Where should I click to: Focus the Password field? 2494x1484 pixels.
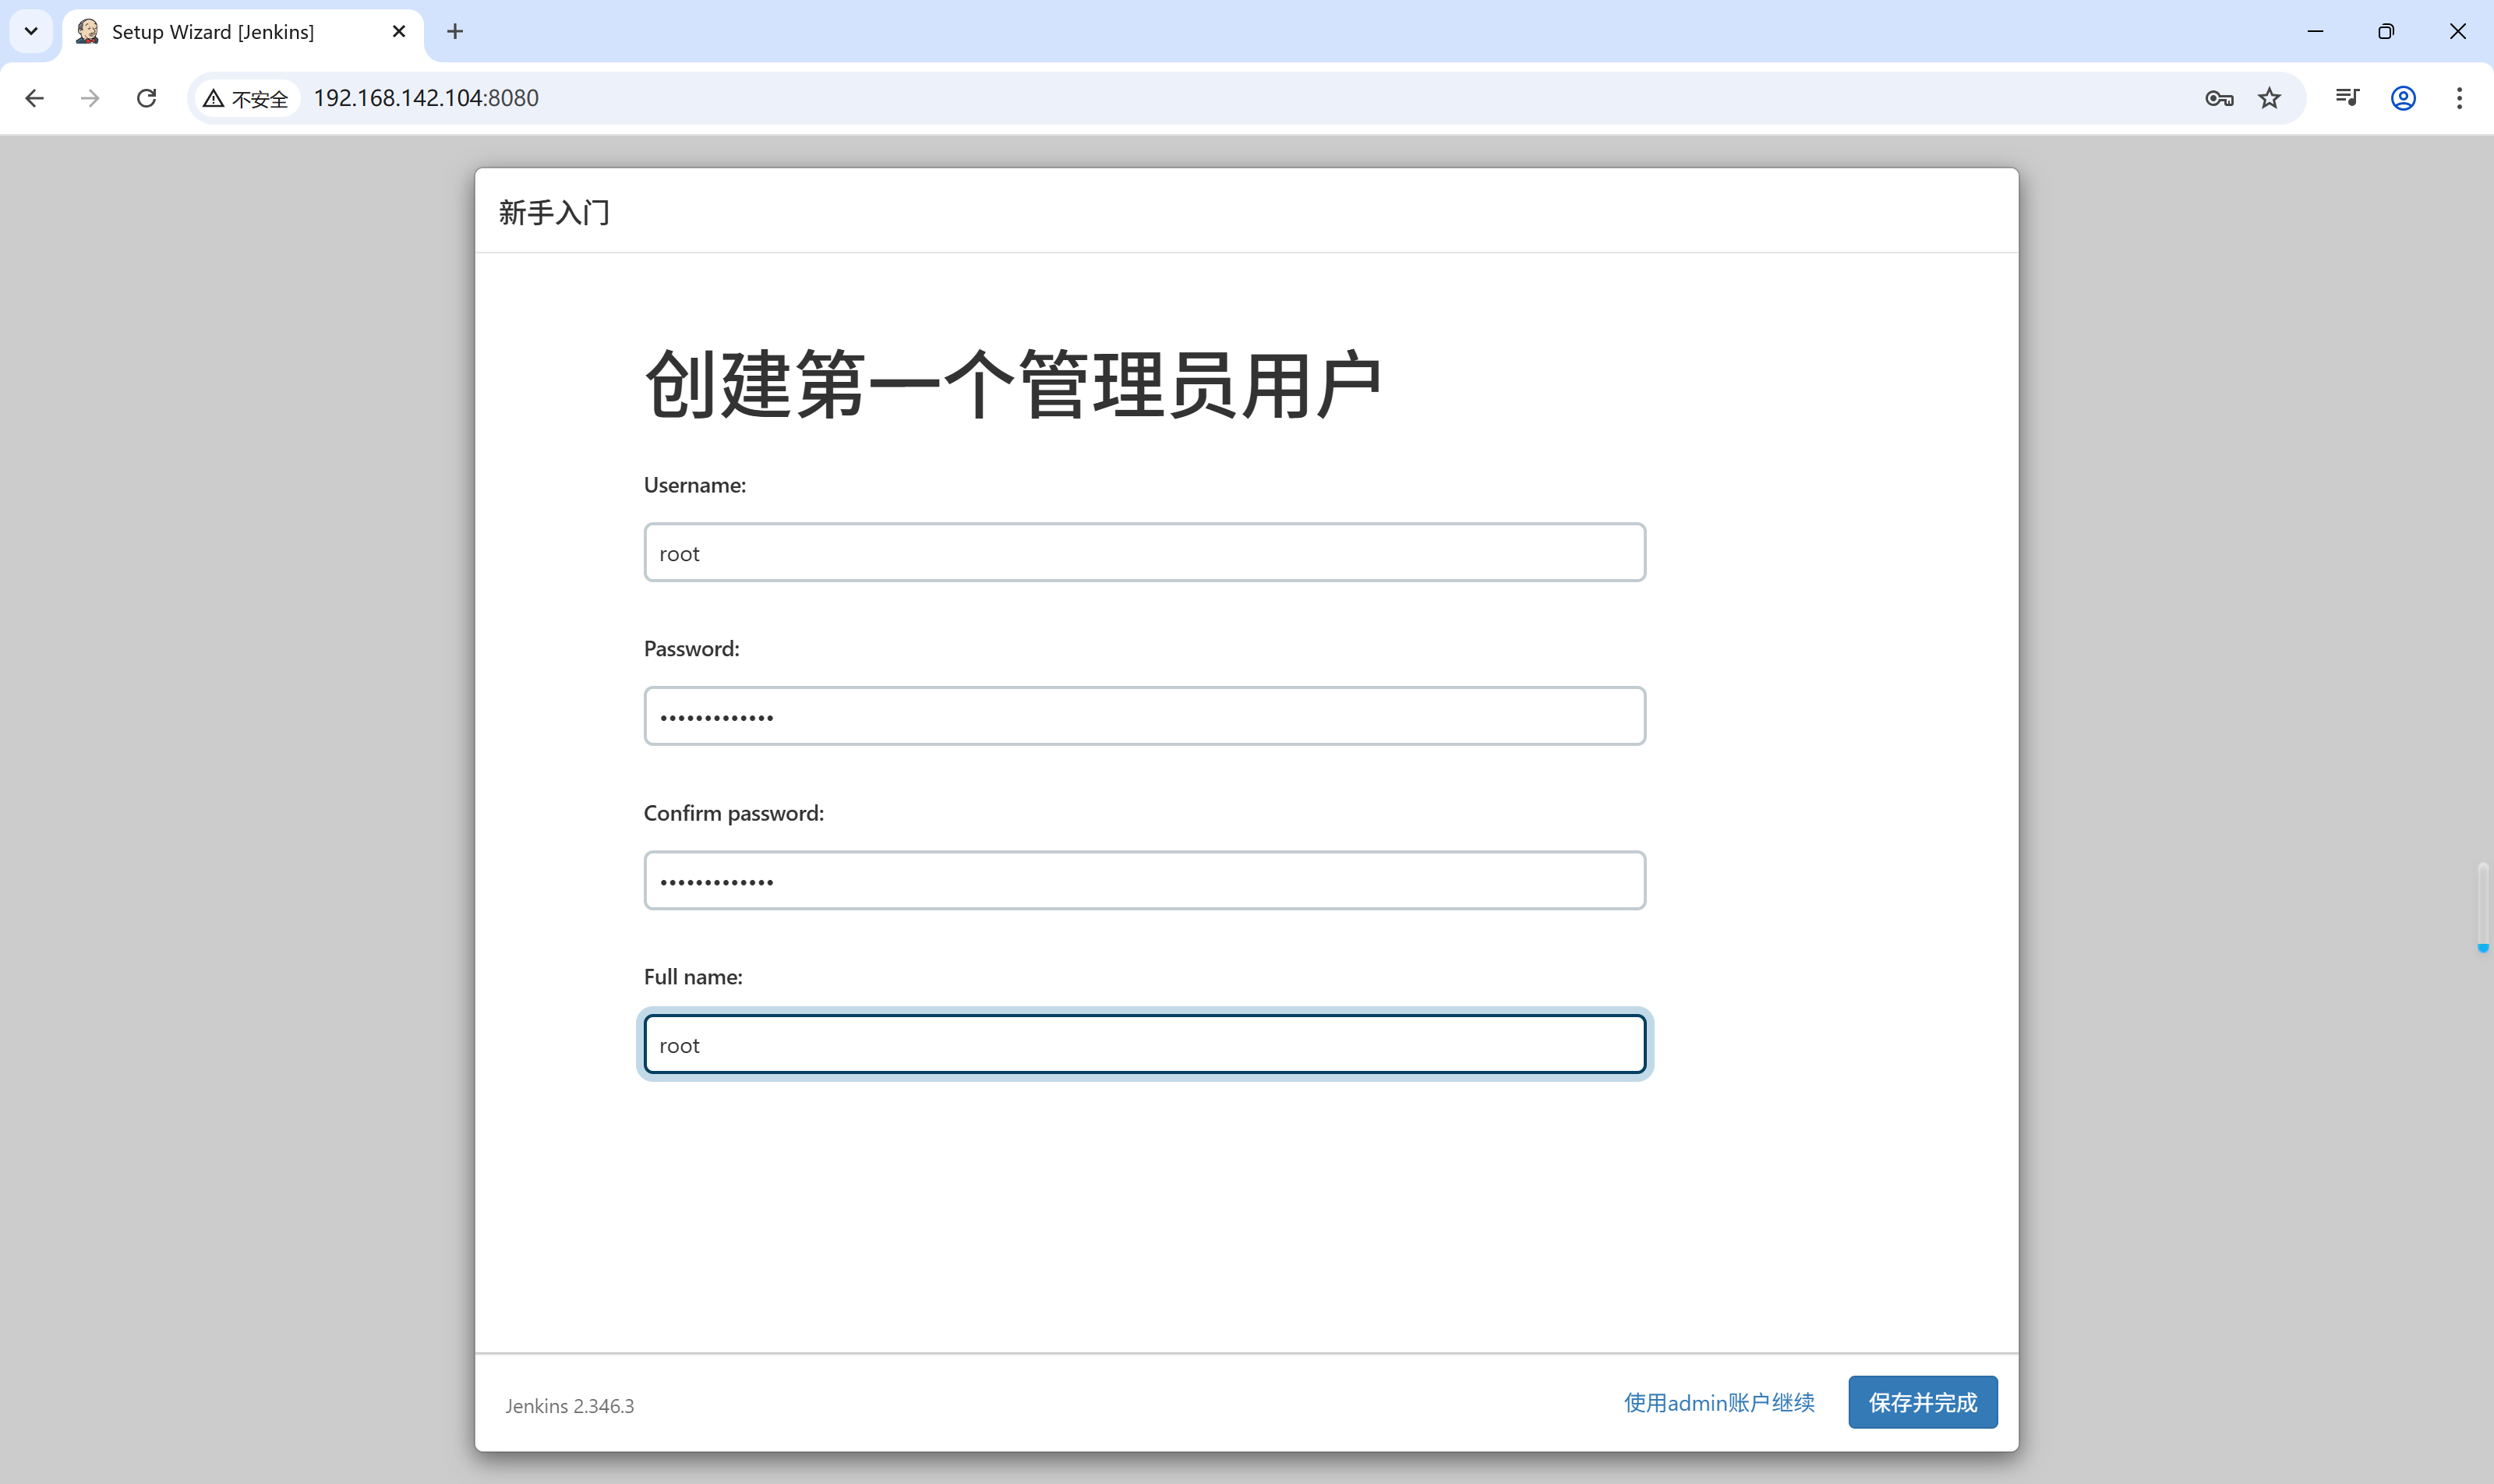pyautogui.click(x=1144, y=716)
